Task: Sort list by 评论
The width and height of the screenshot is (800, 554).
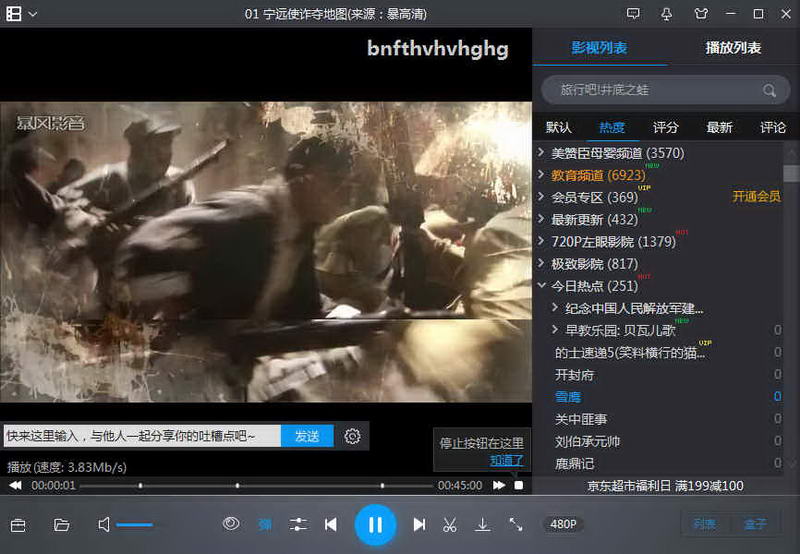Action: 773,127
